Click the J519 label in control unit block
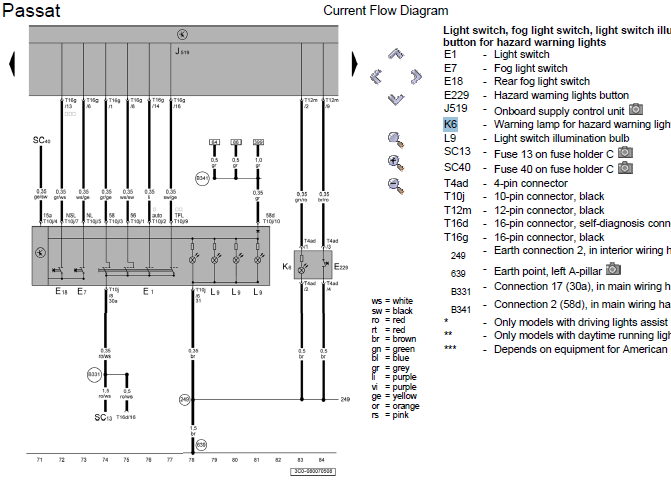This screenshot has width=671, height=500. tap(182, 51)
